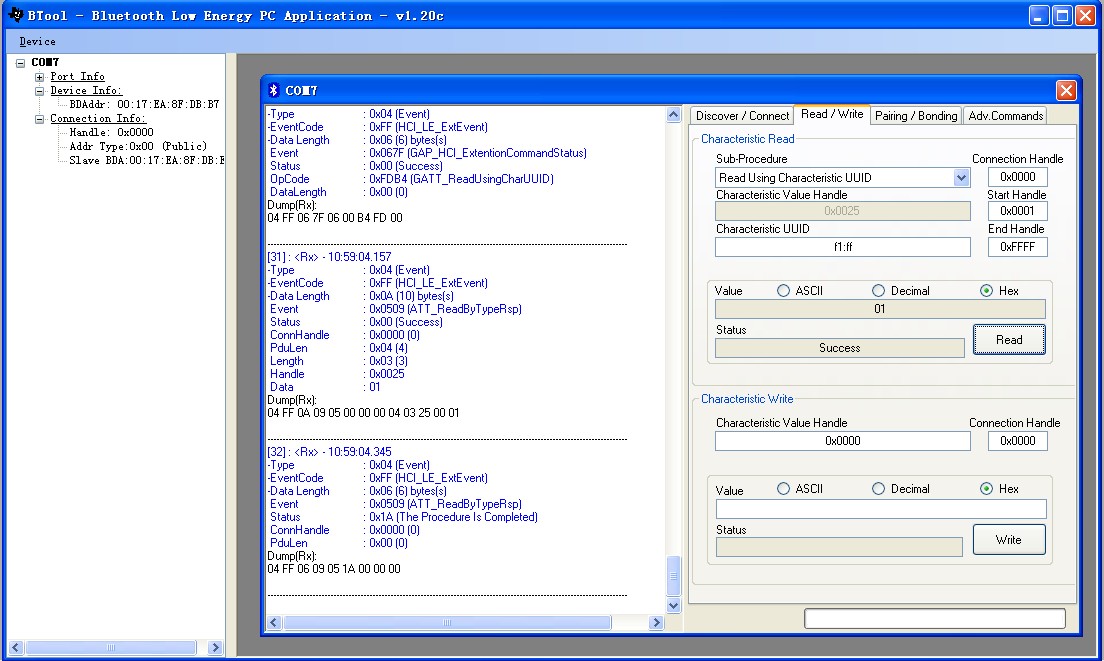Collapse the Connection Info tree node
Screen dimensions: 1104x661
pos(39,119)
